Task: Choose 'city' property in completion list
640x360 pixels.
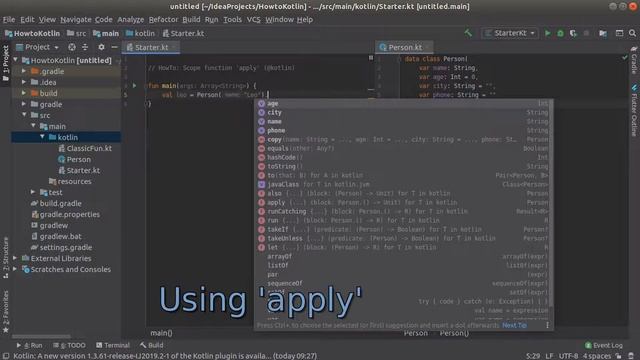Action: coord(403,113)
